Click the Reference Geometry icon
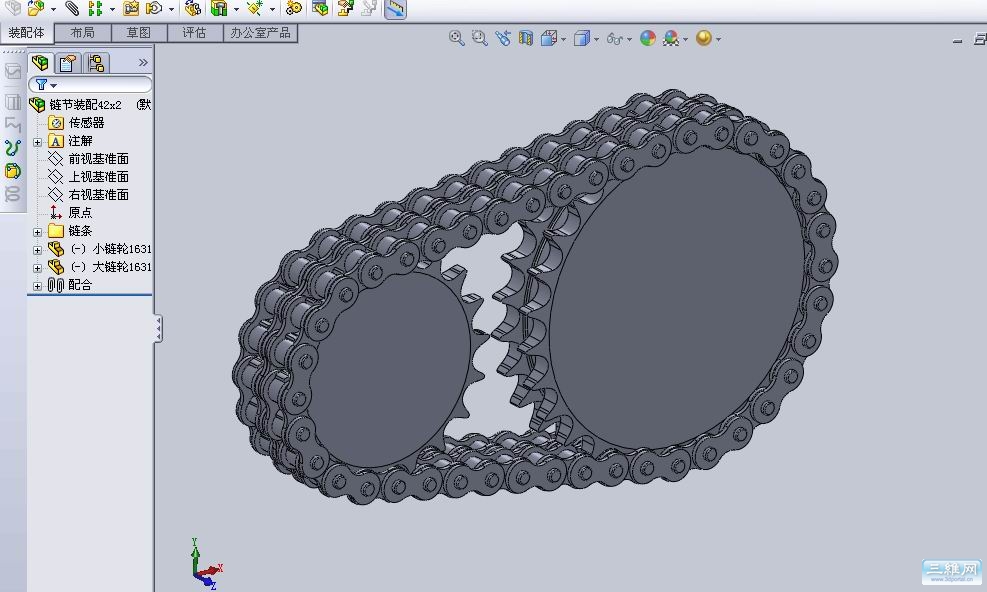Screen dimensions: 987x592 (x=254, y=8)
